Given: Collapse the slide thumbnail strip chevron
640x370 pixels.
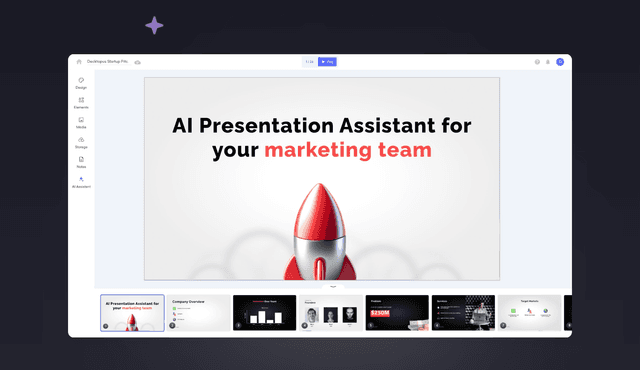Looking at the screenshot, I should click(333, 287).
